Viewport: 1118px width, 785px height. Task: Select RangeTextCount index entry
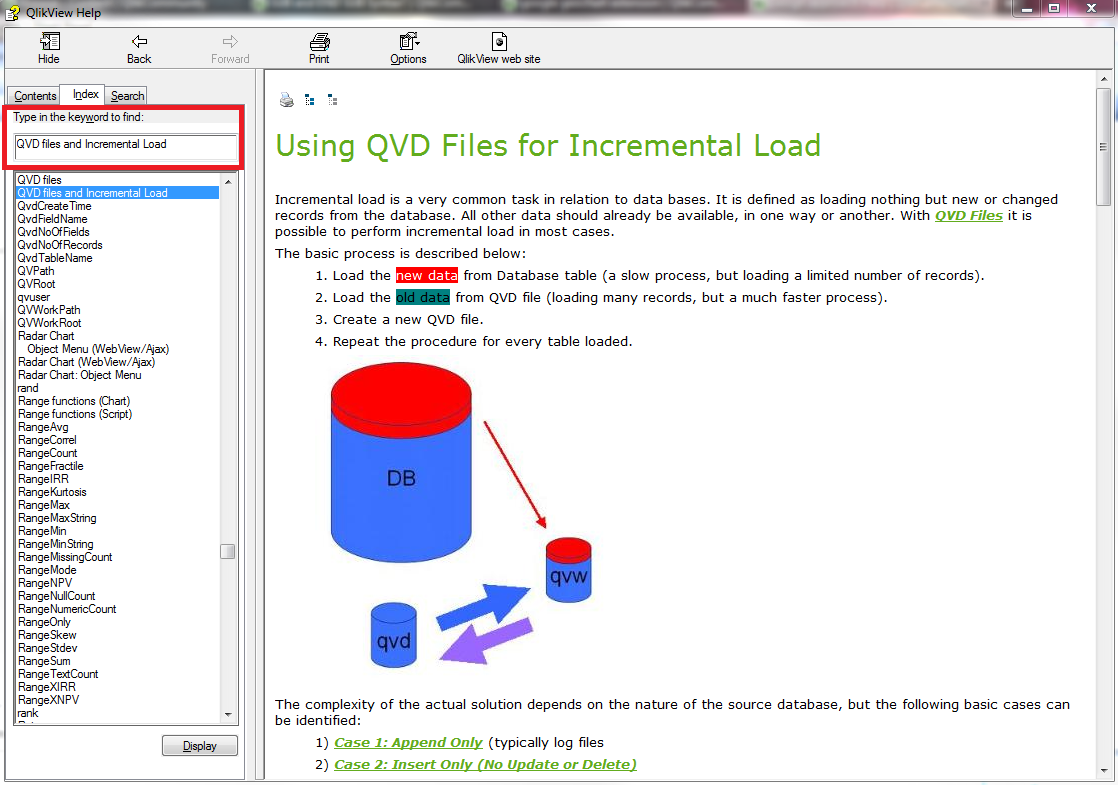[58, 674]
